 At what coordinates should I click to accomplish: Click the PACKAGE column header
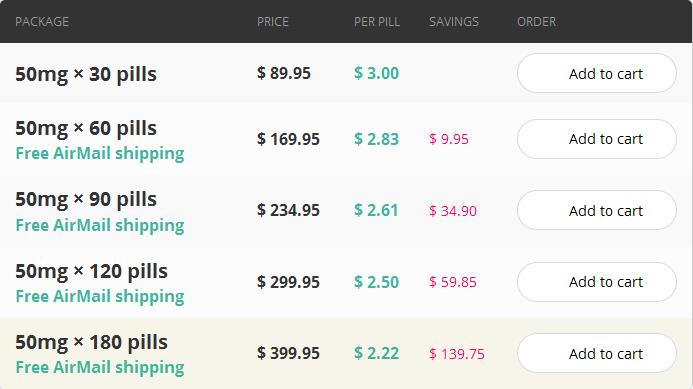pos(42,22)
